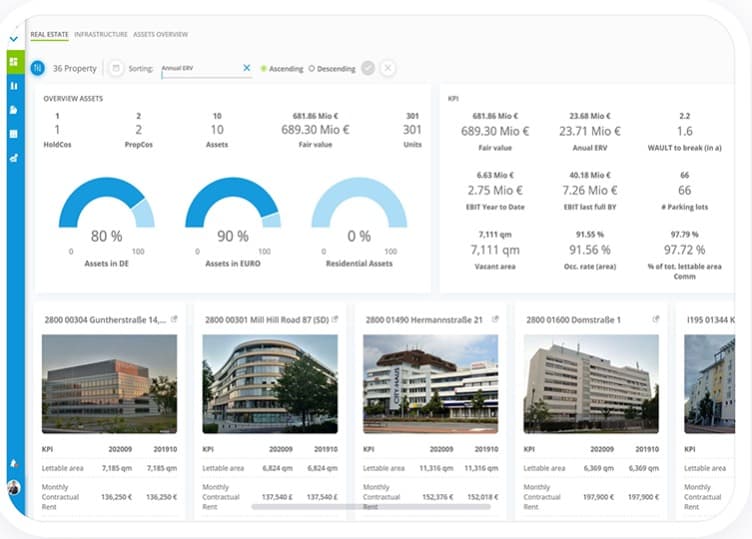Open external link for Gunthersträße 14 card
This screenshot has height=539, width=752.
click(174, 319)
